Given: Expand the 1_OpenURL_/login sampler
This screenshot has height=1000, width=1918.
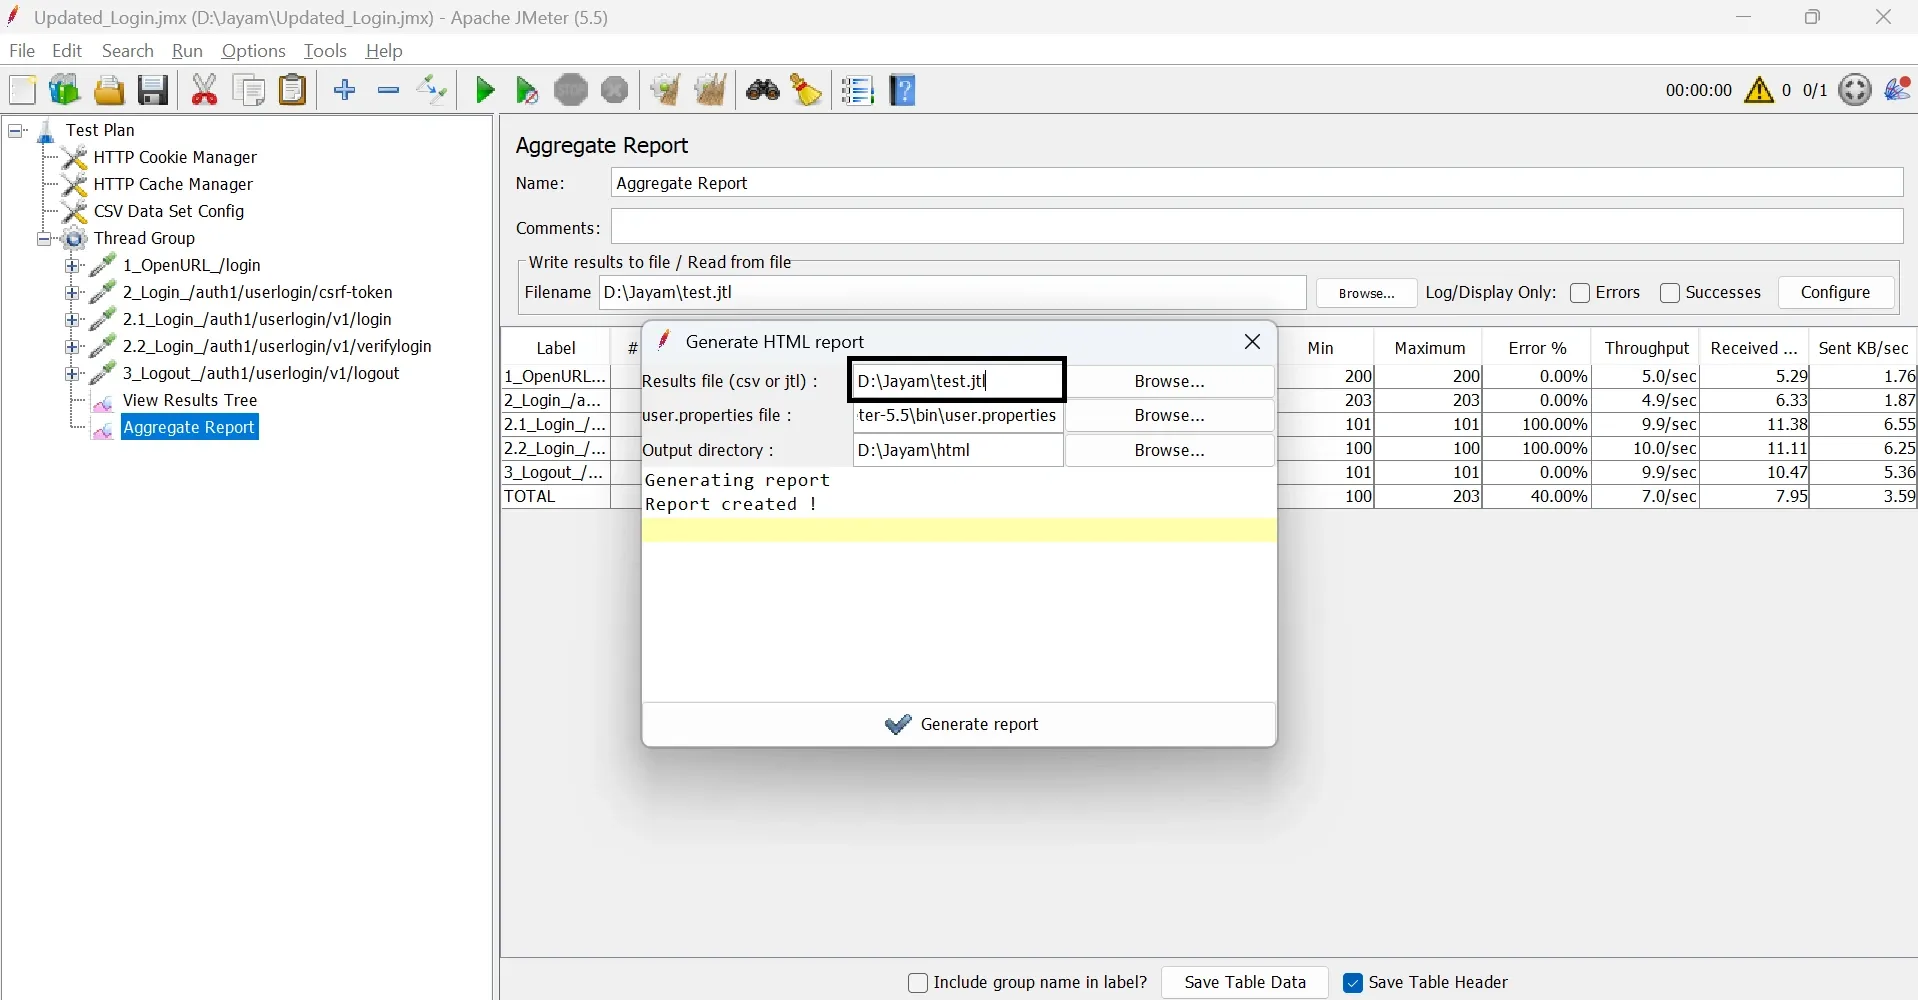Looking at the screenshot, I should [72, 265].
